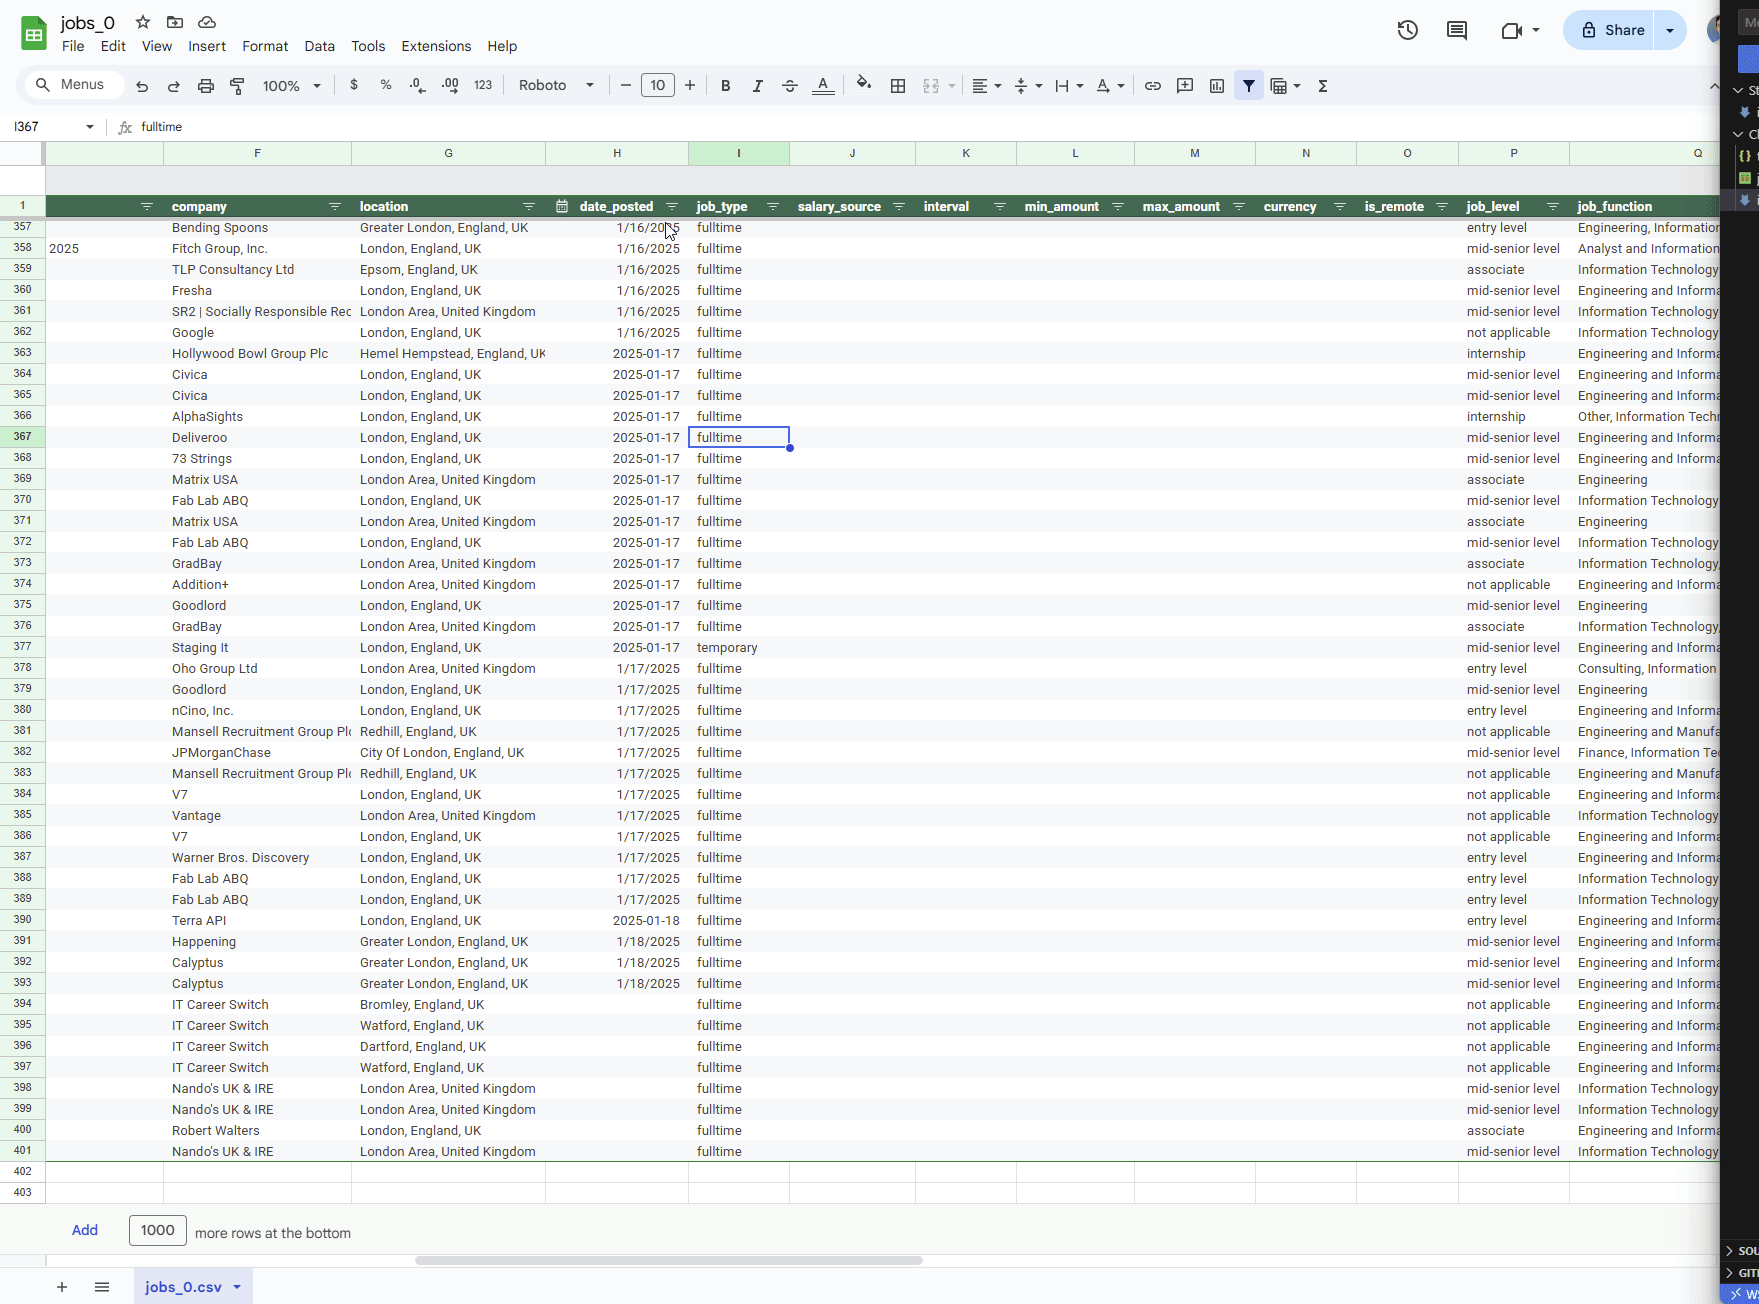Toggle bold formatting
This screenshot has height=1304, width=1759.
pos(725,85)
